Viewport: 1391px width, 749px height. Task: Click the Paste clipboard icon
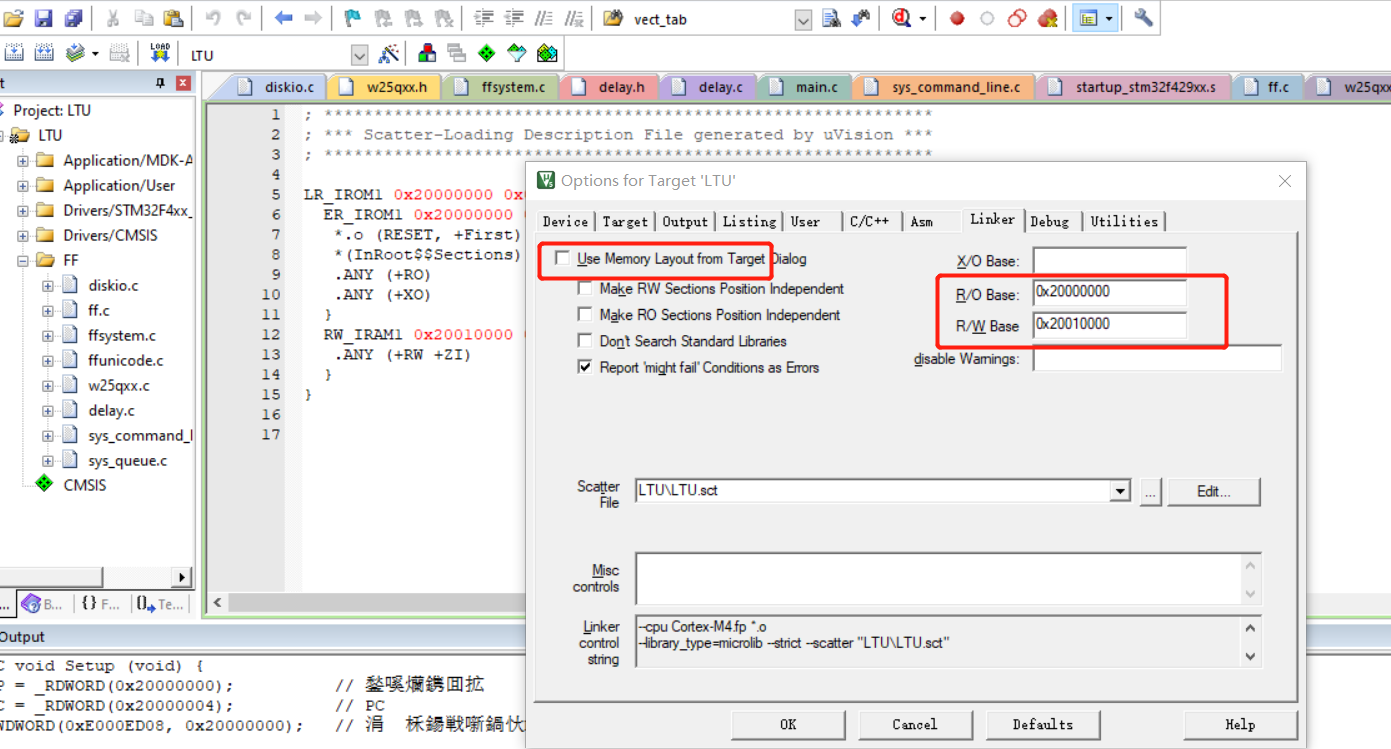(x=172, y=18)
